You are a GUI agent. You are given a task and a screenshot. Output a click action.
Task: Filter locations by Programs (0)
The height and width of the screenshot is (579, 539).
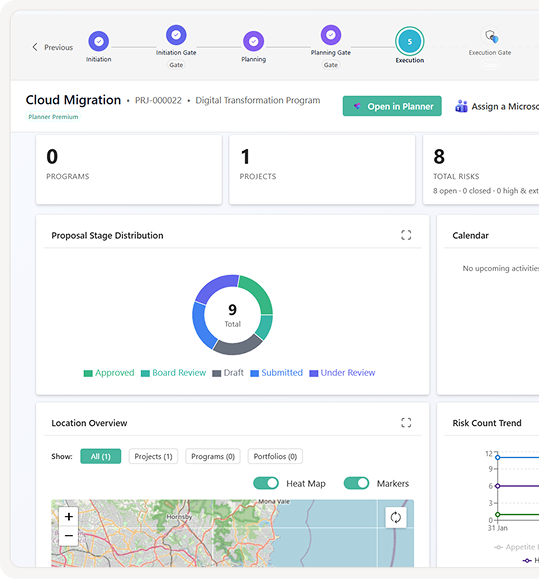pos(213,456)
